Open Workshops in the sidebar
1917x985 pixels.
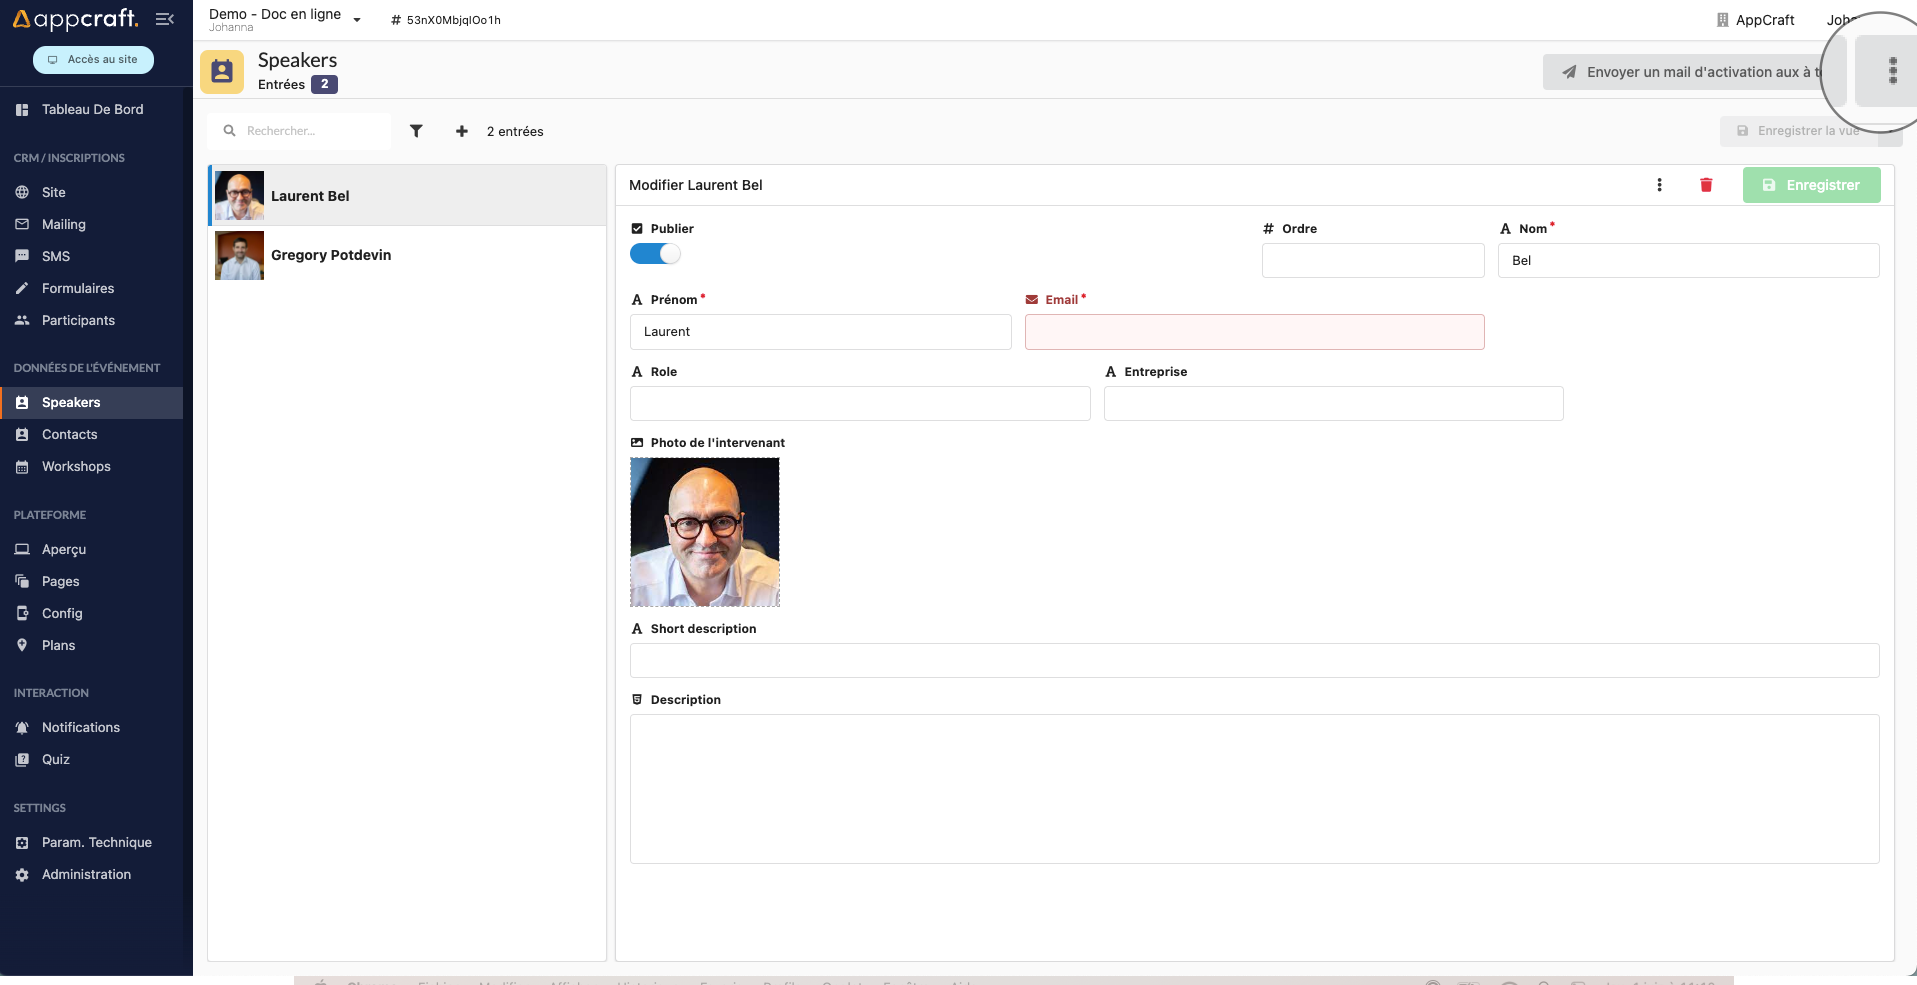click(x=76, y=467)
